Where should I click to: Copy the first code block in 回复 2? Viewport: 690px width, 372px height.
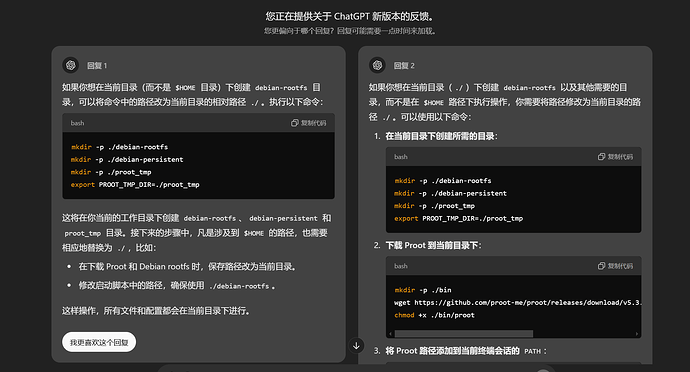tap(615, 157)
